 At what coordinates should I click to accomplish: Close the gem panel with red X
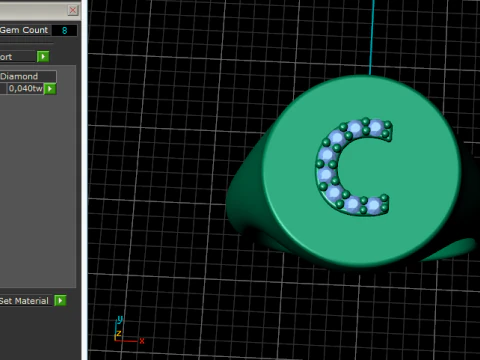pos(73,10)
